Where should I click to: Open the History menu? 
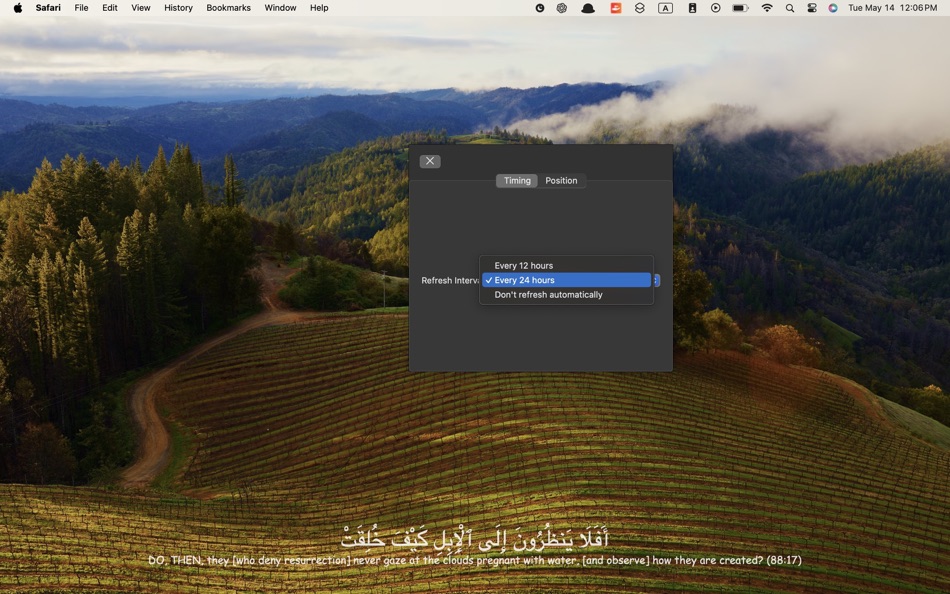(x=178, y=8)
